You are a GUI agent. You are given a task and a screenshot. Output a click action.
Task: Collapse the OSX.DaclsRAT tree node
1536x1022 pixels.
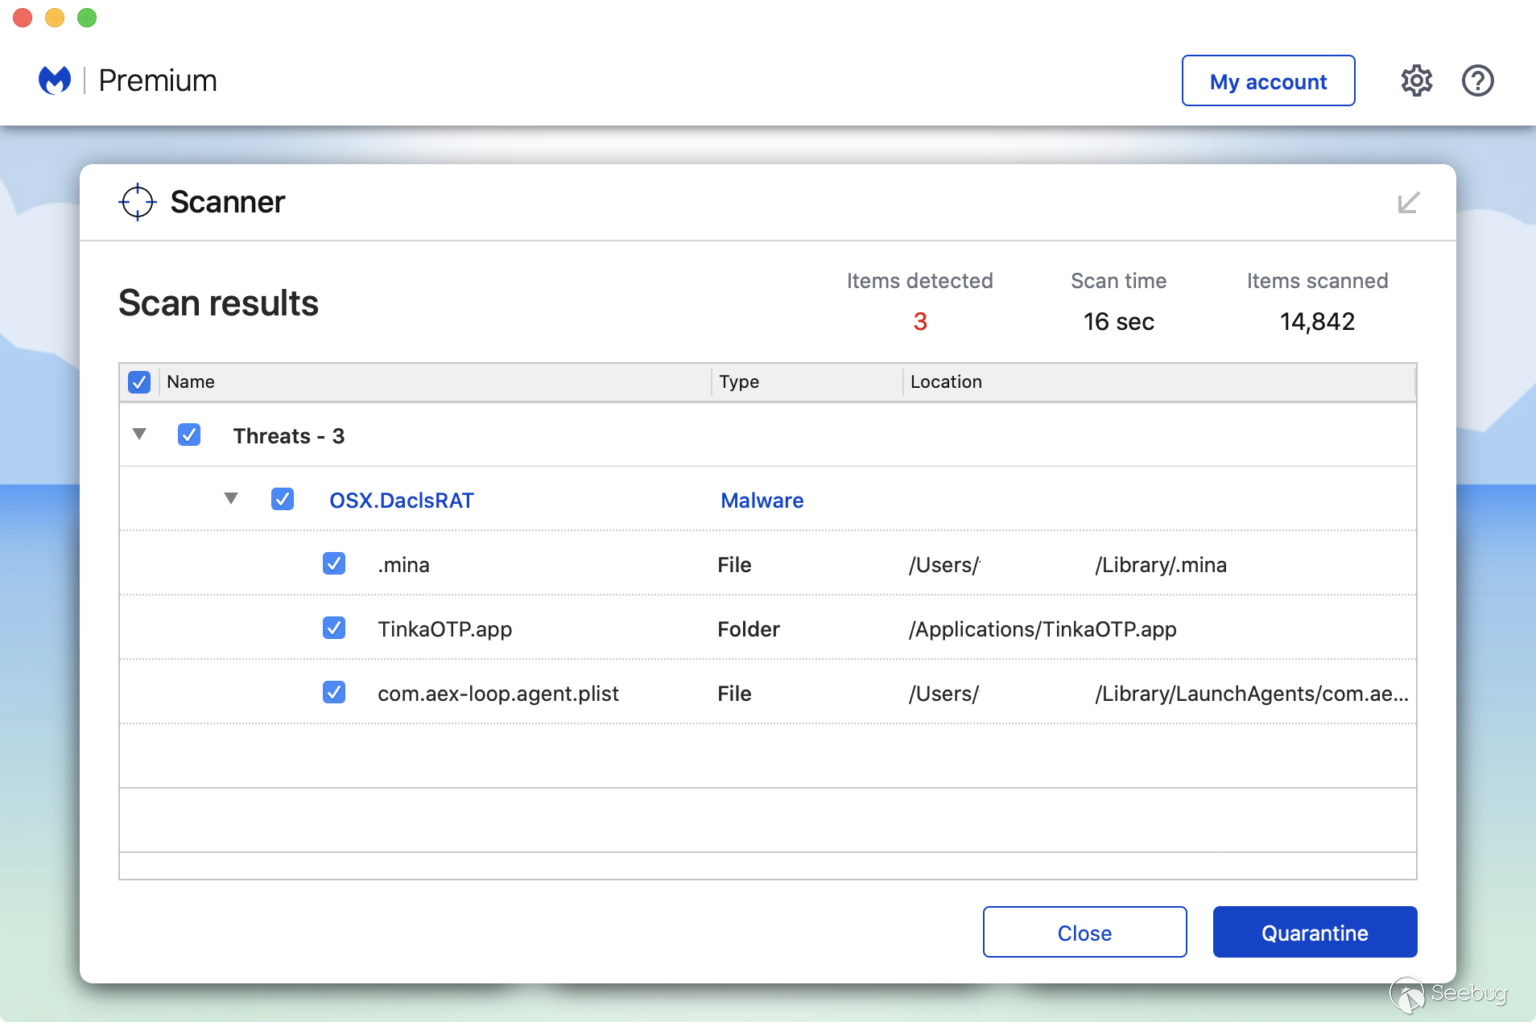231,498
